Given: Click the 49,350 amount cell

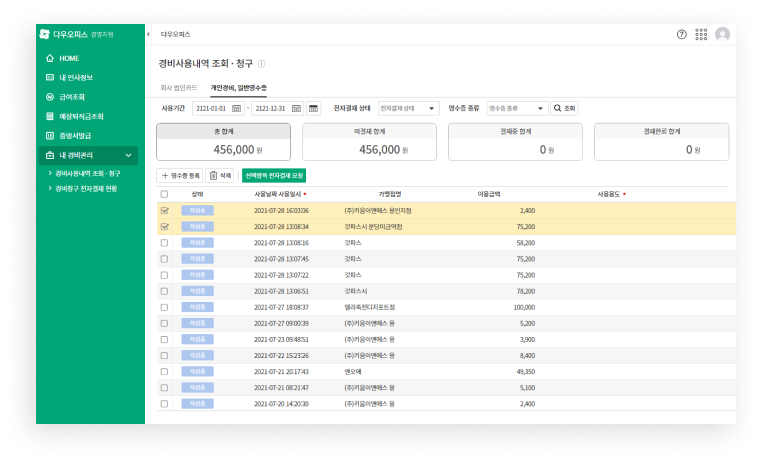Looking at the screenshot, I should coord(526,372).
